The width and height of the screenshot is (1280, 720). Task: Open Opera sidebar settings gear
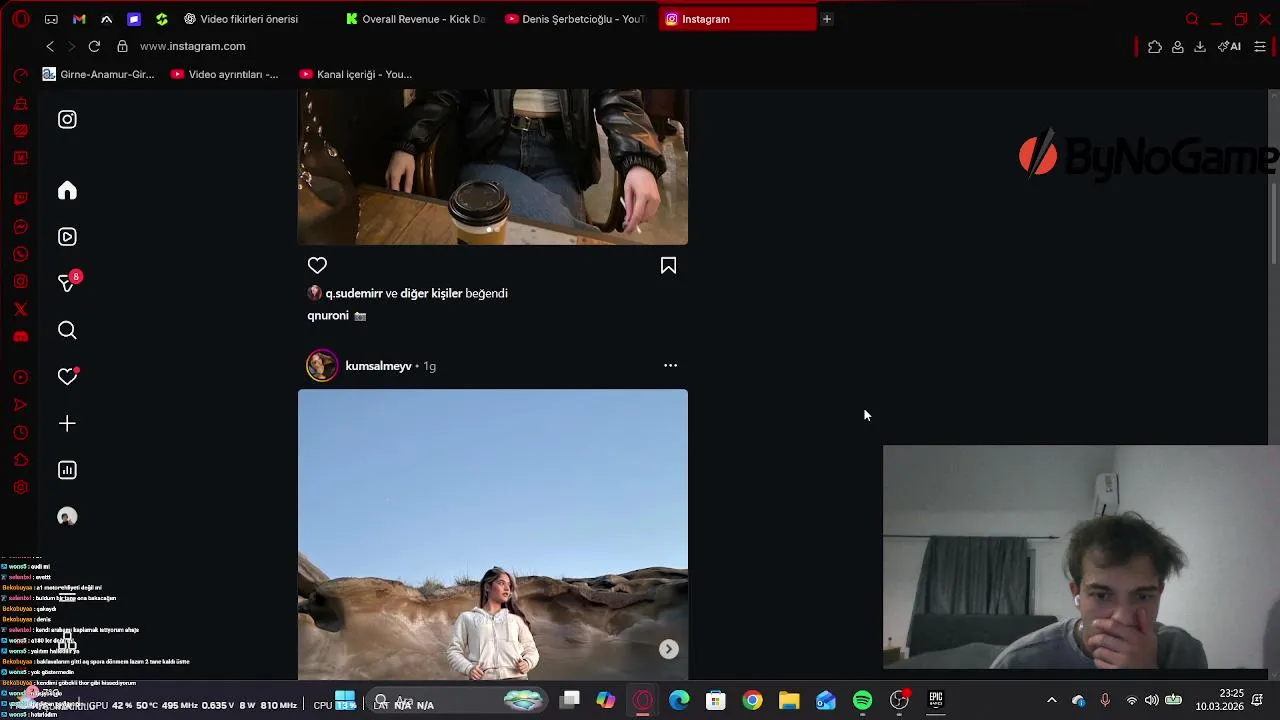point(20,487)
